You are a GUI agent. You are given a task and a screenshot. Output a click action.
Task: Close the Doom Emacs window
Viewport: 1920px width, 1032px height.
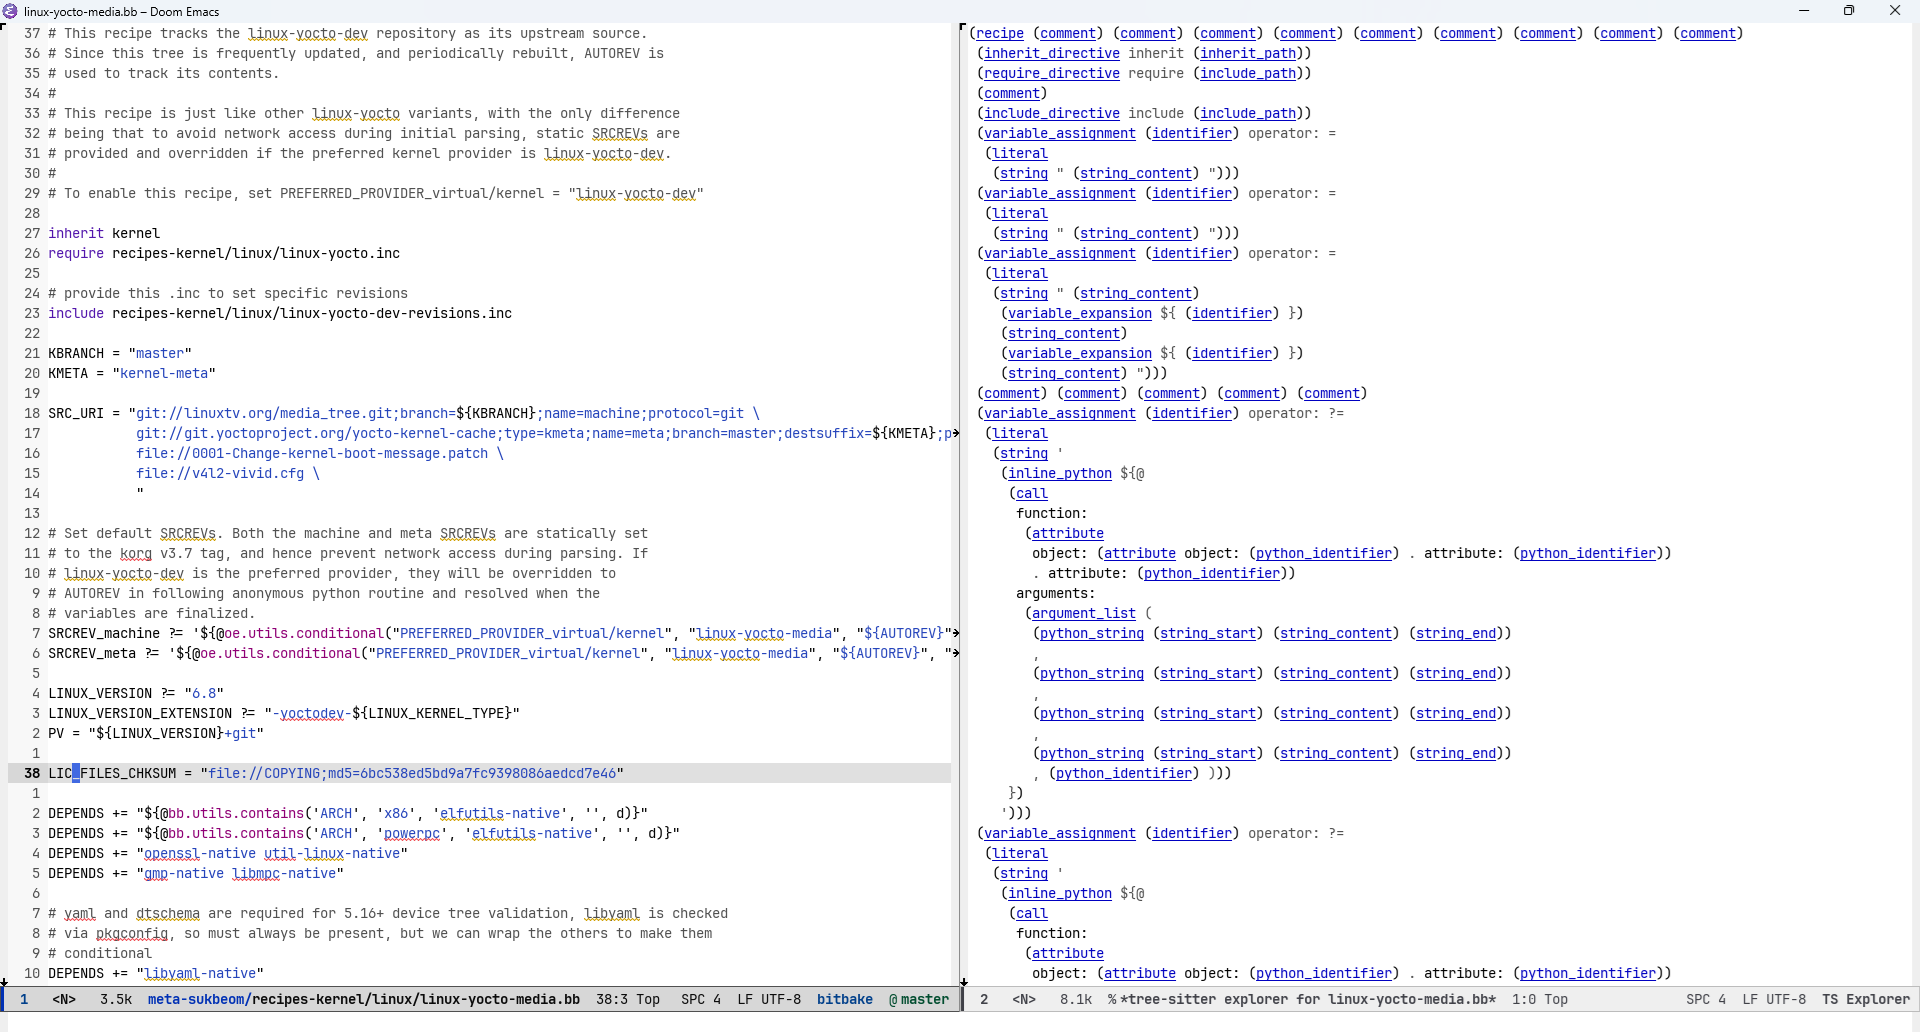point(1895,11)
